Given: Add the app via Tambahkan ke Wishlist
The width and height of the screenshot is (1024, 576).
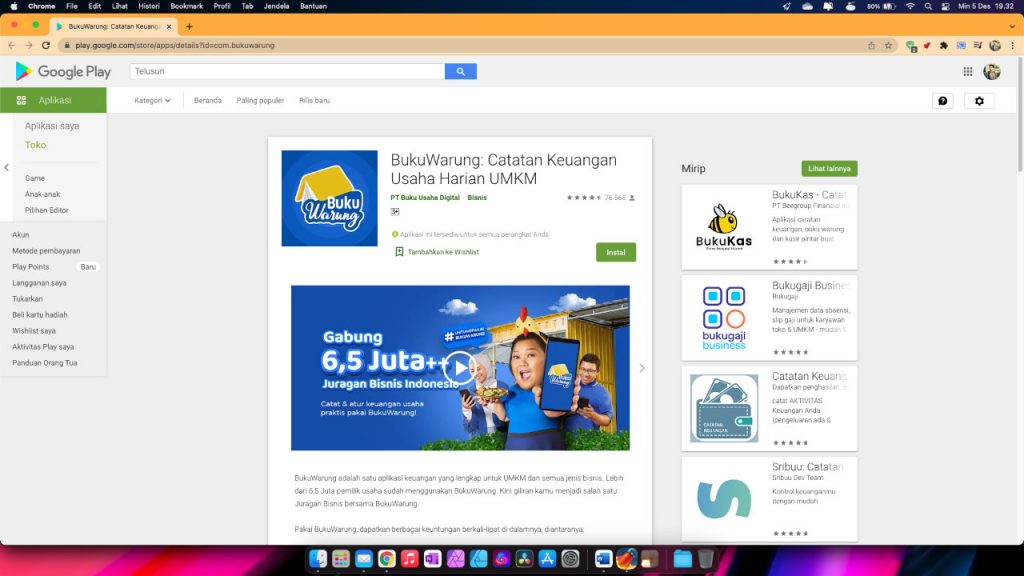Looking at the screenshot, I should (x=437, y=252).
